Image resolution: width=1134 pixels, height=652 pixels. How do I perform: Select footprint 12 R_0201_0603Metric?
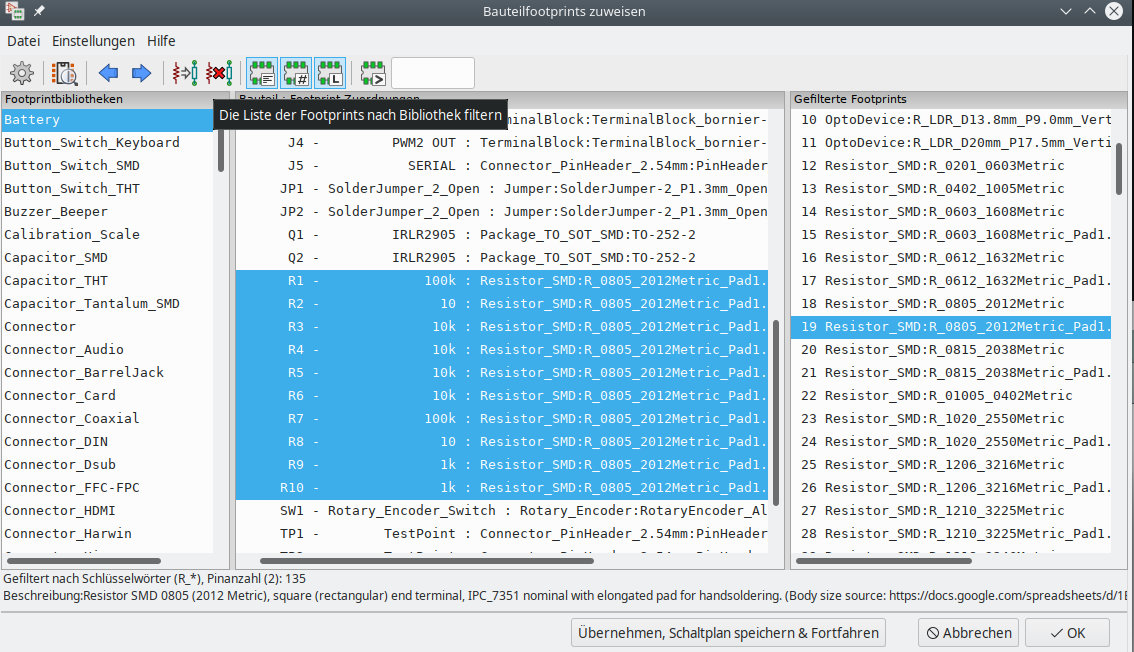click(951, 166)
